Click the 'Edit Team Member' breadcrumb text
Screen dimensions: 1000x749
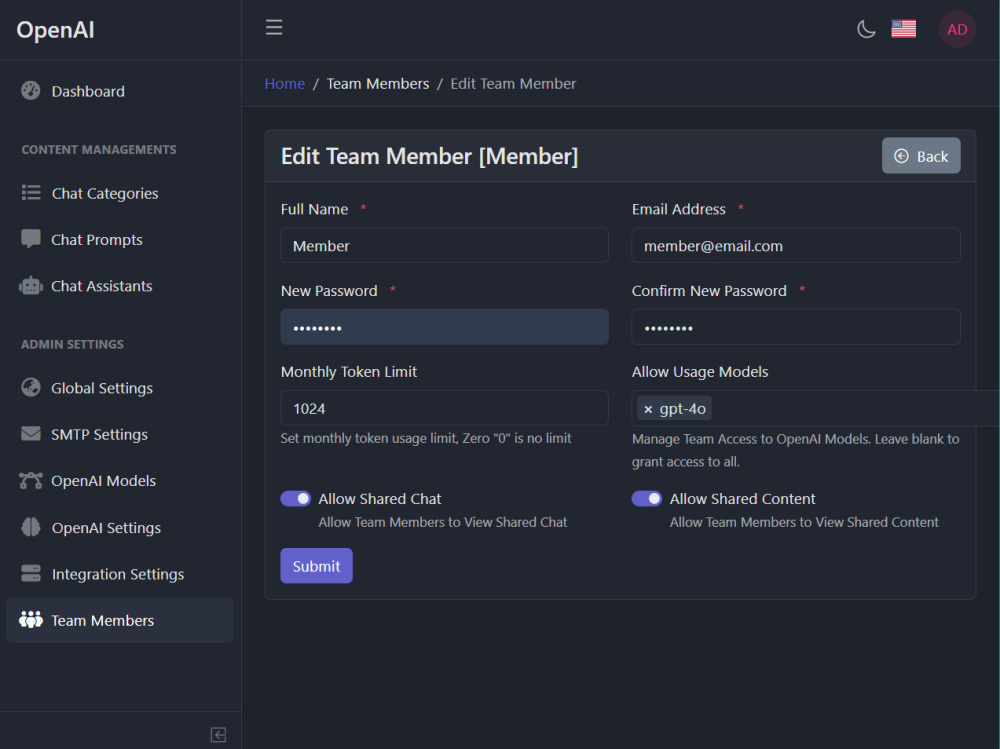click(x=513, y=84)
